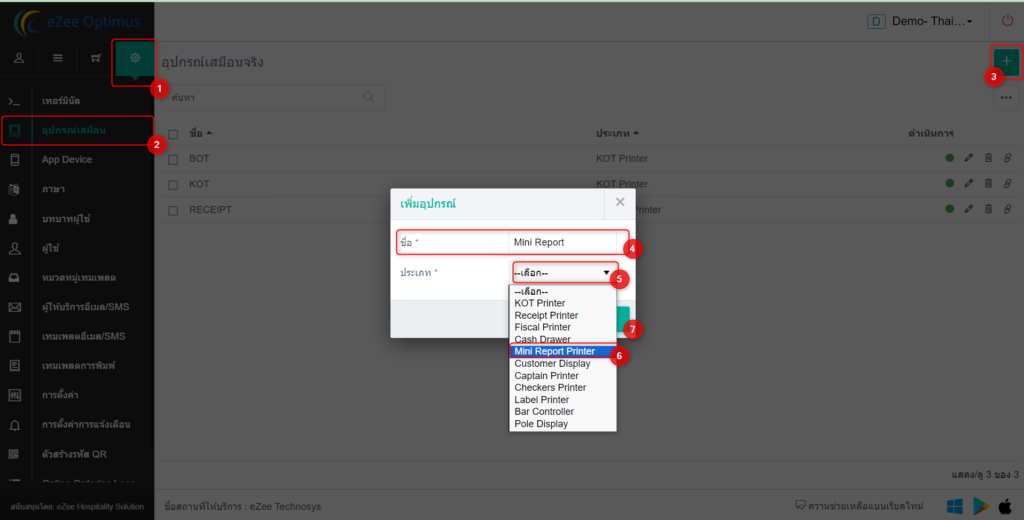The width and height of the screenshot is (1024, 520).
Task: Open เทอร์มินัล in sidebar
Action: pyautogui.click(x=61, y=101)
